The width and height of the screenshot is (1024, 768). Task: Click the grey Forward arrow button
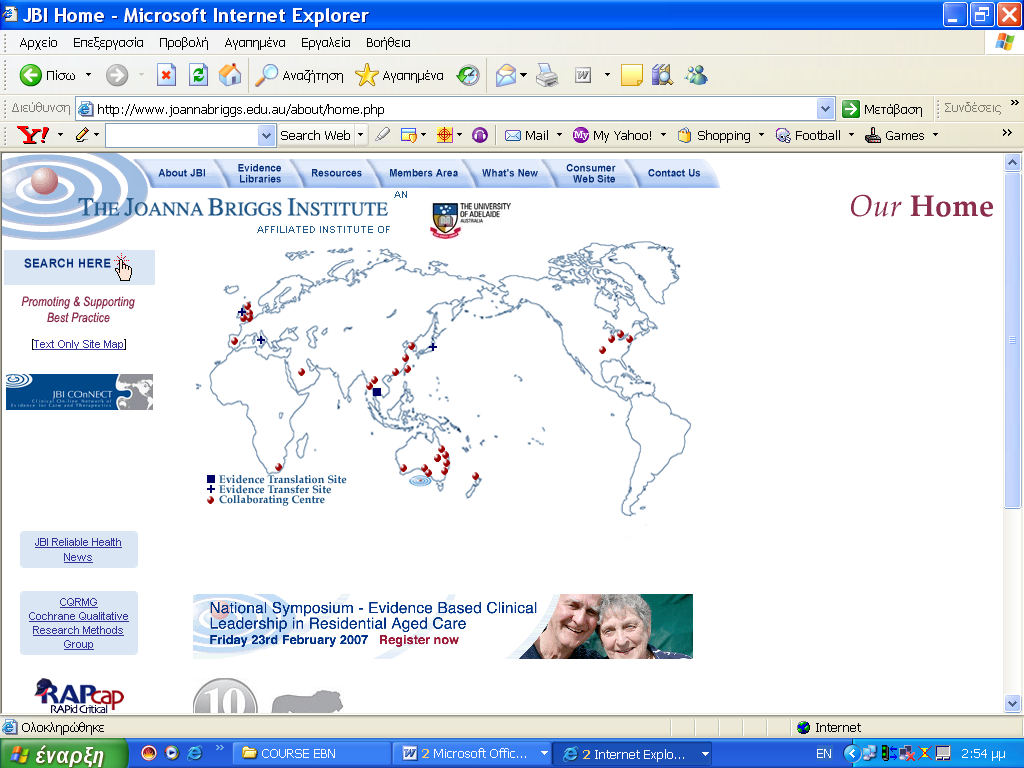(117, 75)
